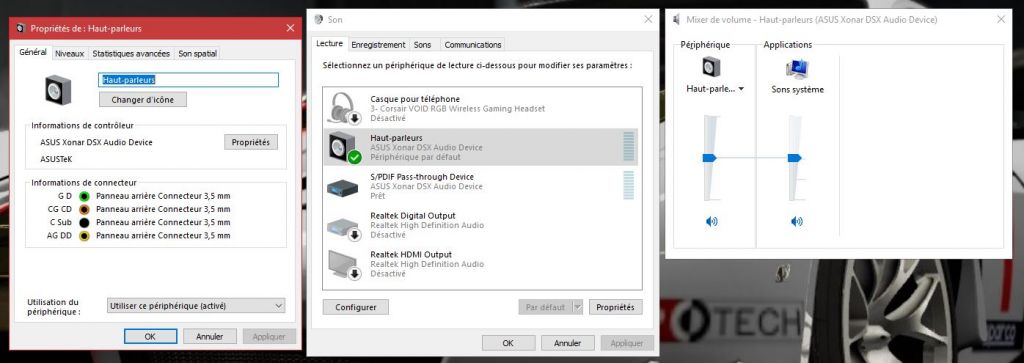Viewport: 1024px width, 363px height.
Task: Click the Périphérique volume slider handle
Action: coord(710,158)
